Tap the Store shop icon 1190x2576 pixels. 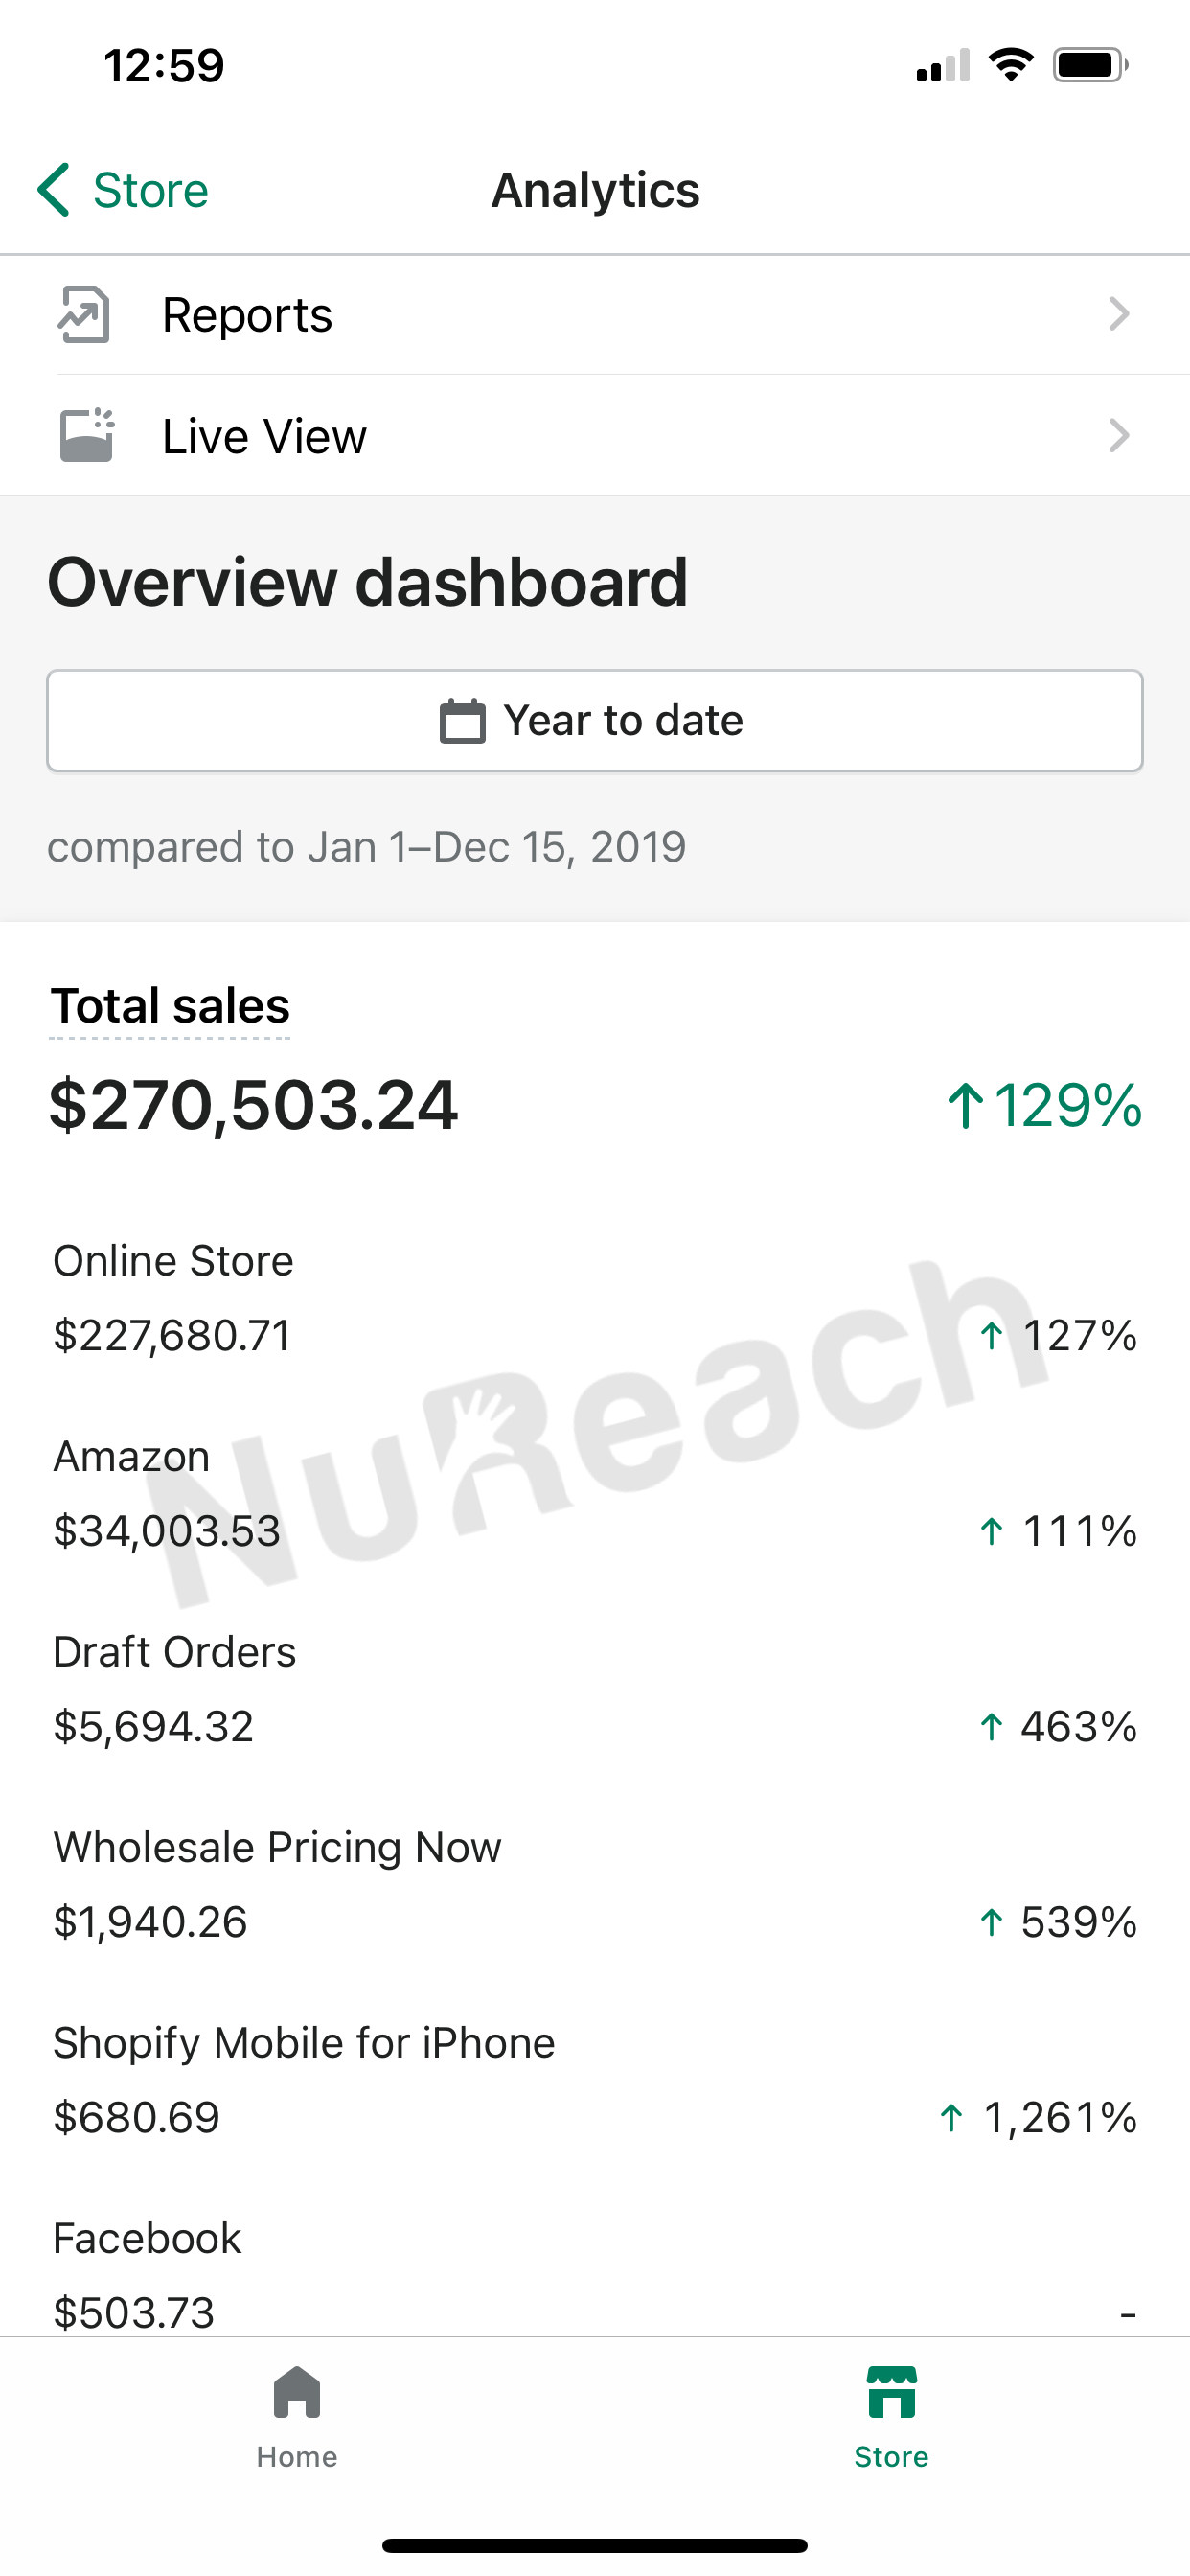(x=891, y=2393)
